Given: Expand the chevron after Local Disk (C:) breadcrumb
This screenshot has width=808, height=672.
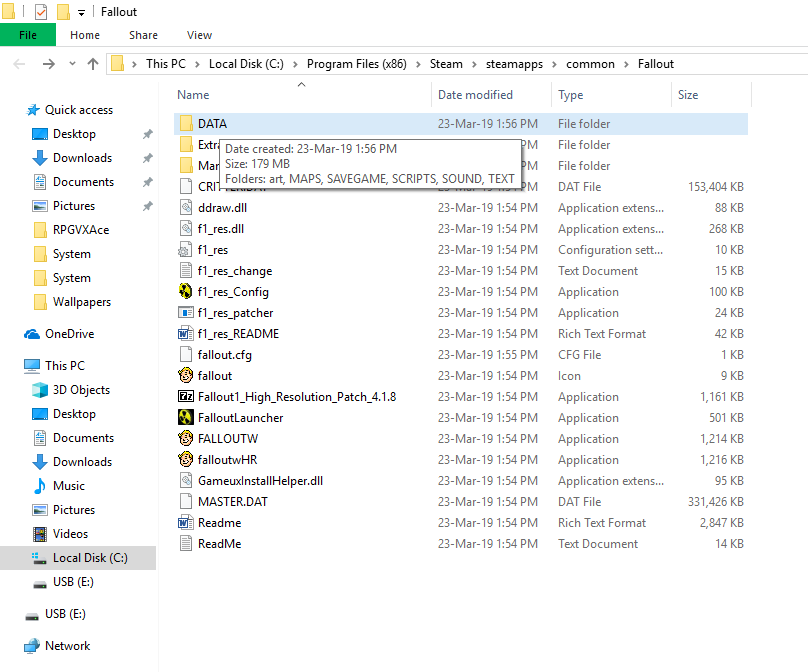Looking at the screenshot, I should tap(295, 64).
